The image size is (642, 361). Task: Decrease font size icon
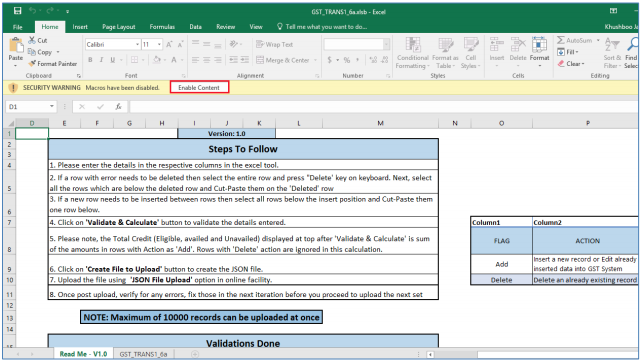click(180, 44)
